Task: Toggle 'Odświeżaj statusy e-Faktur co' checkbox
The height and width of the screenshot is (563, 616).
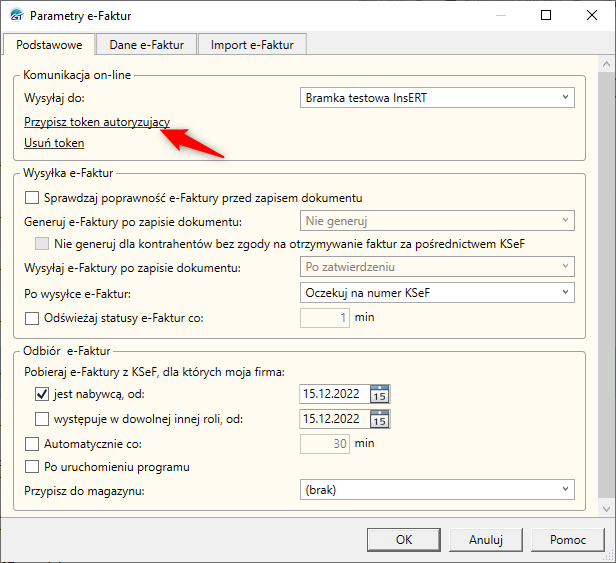Action: pyautogui.click(x=31, y=318)
